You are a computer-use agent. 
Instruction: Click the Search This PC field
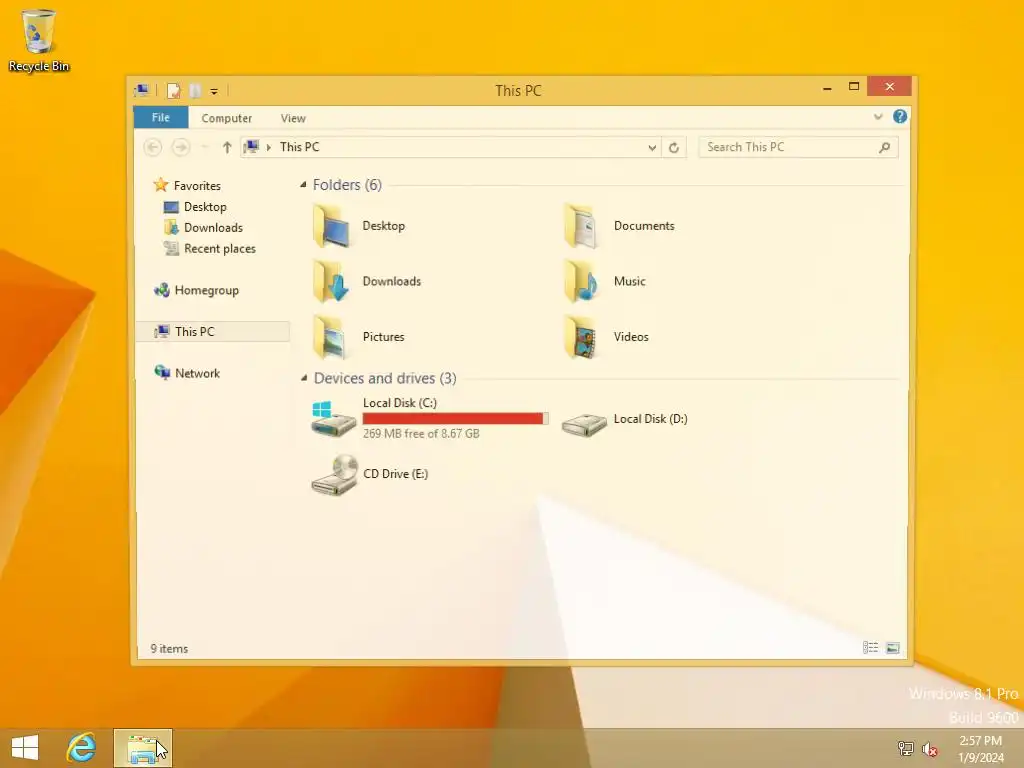click(798, 148)
